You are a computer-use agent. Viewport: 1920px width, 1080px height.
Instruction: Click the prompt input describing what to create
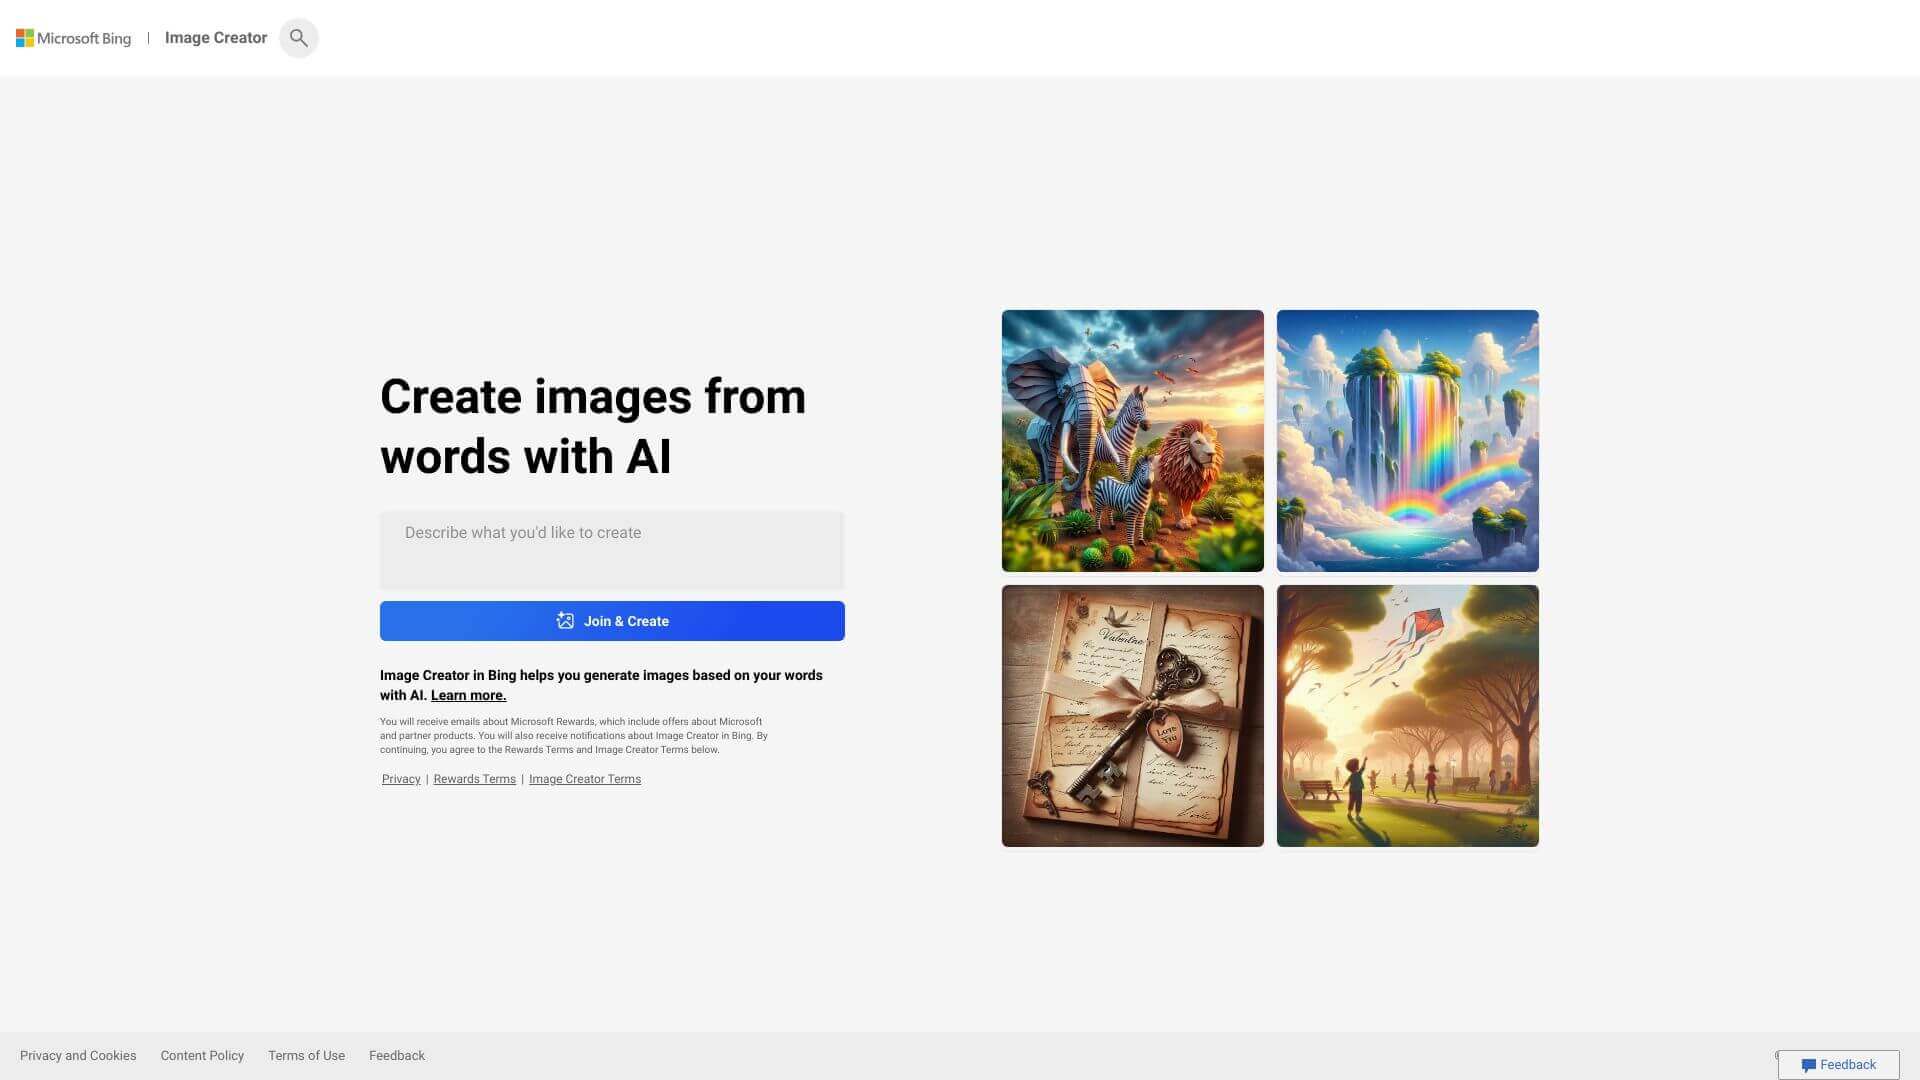(x=611, y=549)
